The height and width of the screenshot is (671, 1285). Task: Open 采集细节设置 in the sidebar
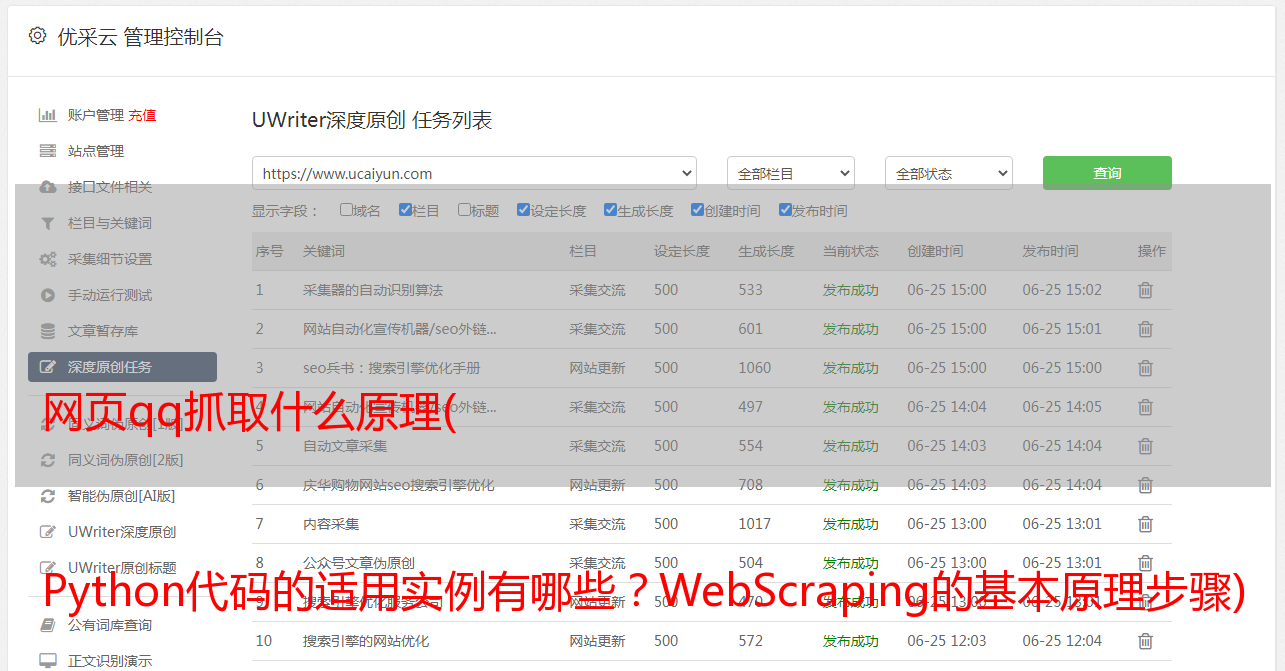[110, 259]
